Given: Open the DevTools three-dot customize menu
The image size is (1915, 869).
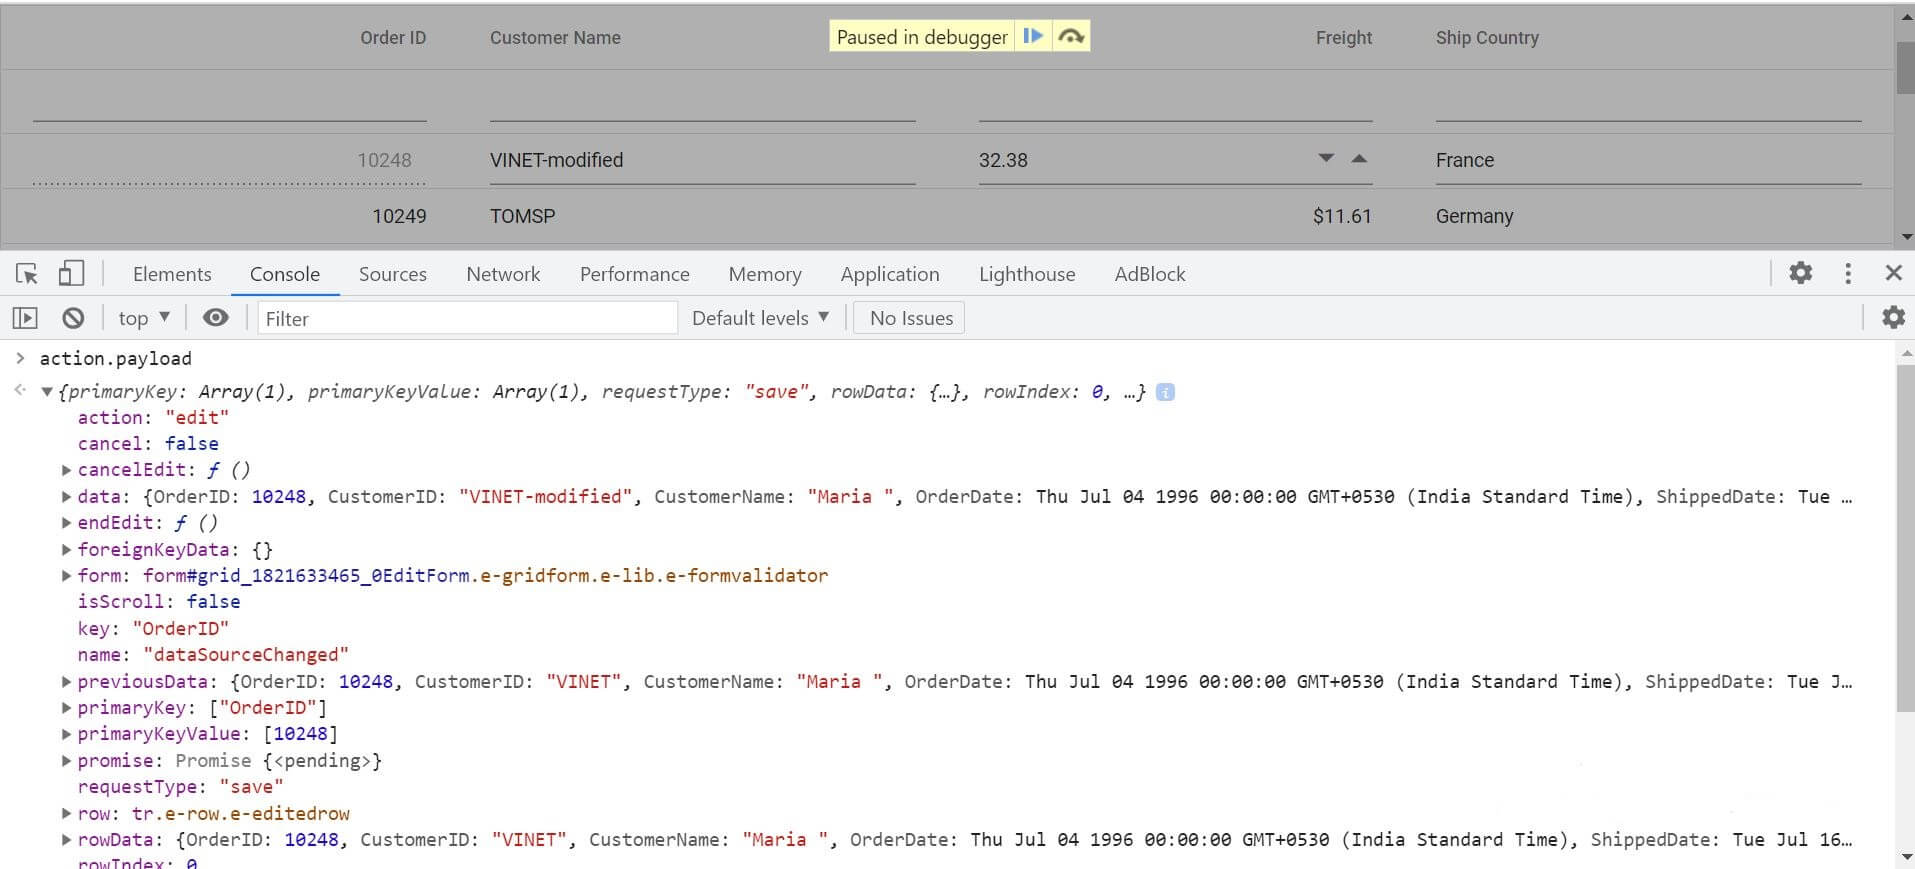Looking at the screenshot, I should 1848,273.
